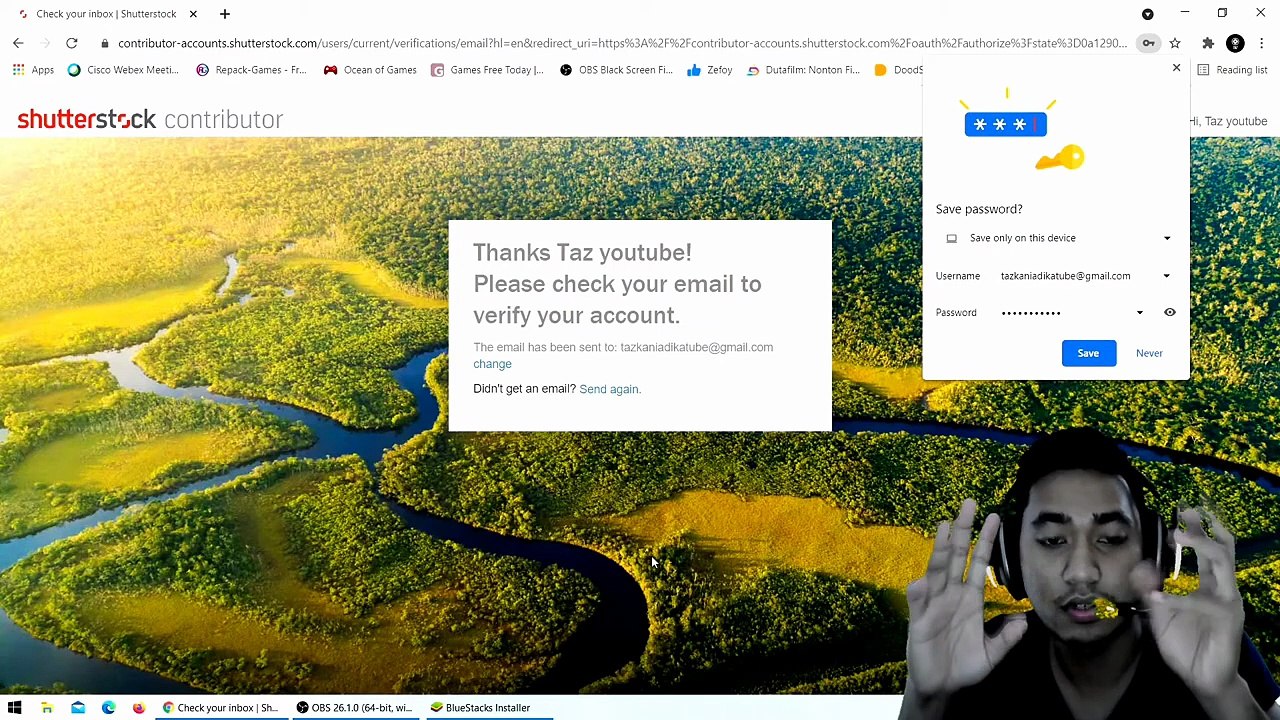This screenshot has height=720, width=1280.
Task: Open the Games Free Today bookmark
Action: [x=487, y=70]
